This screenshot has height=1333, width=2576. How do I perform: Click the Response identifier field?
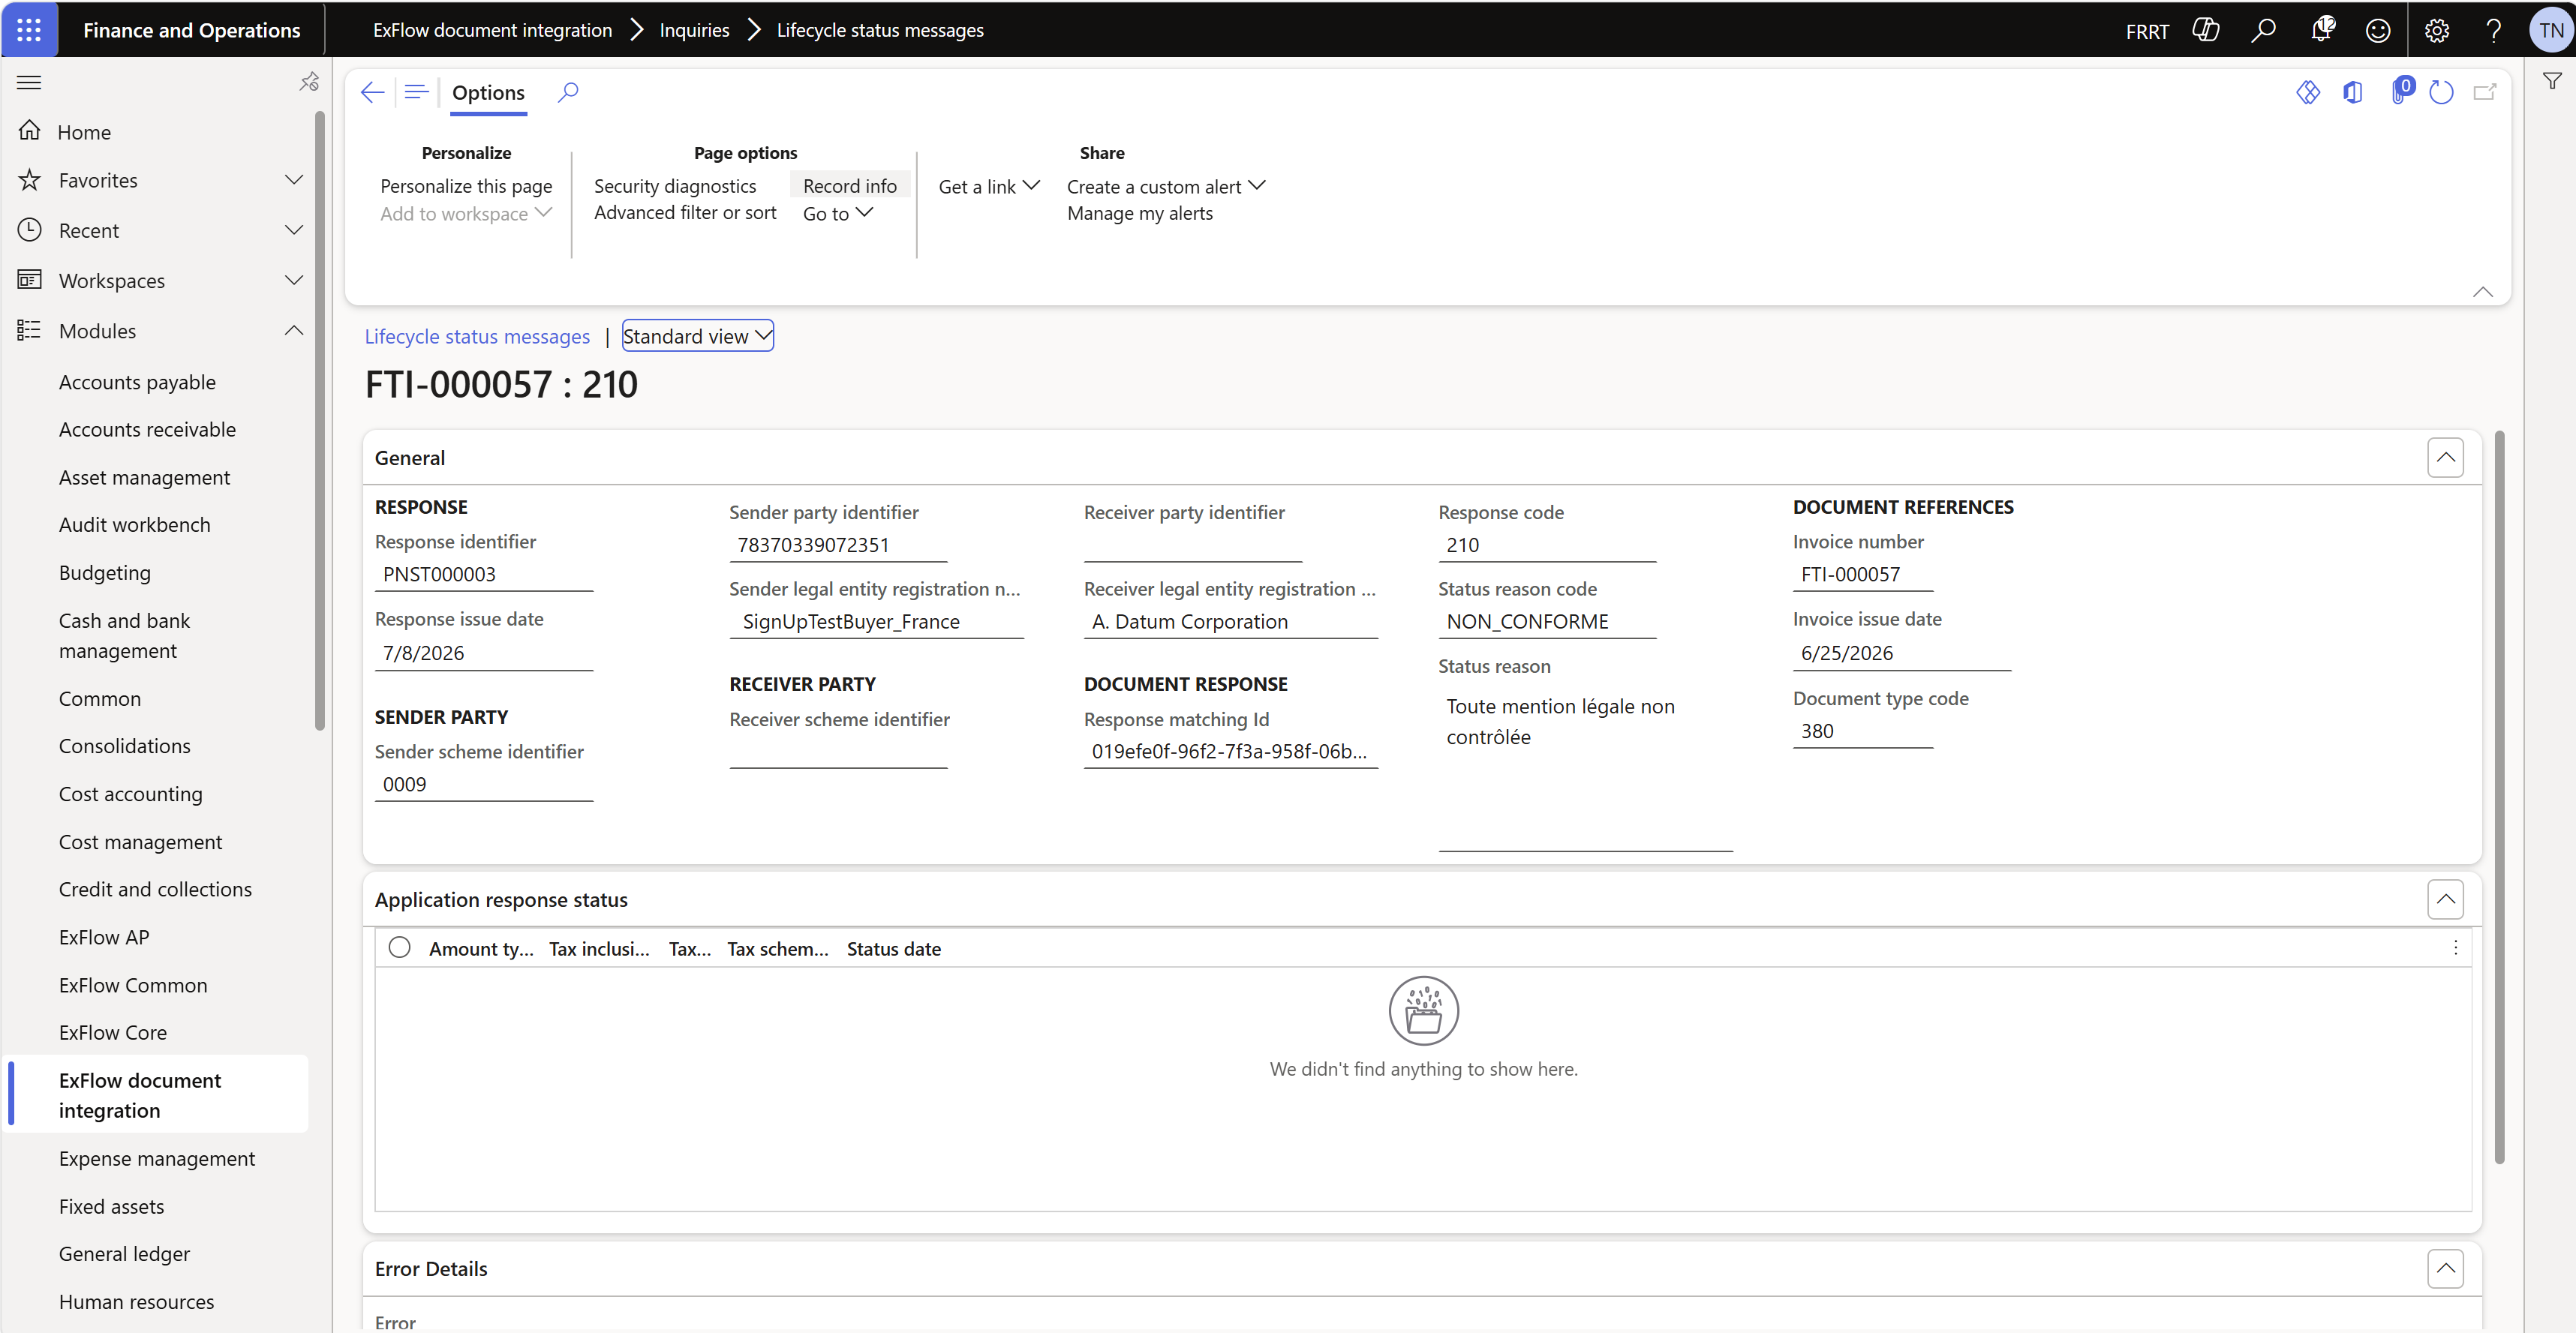coord(484,574)
